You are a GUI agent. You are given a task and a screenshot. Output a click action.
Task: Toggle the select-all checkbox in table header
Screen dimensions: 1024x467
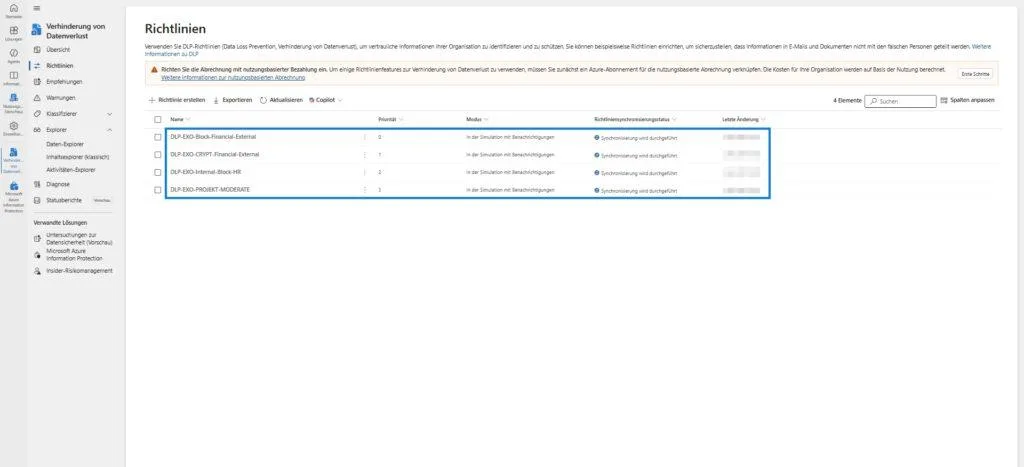pyautogui.click(x=158, y=119)
